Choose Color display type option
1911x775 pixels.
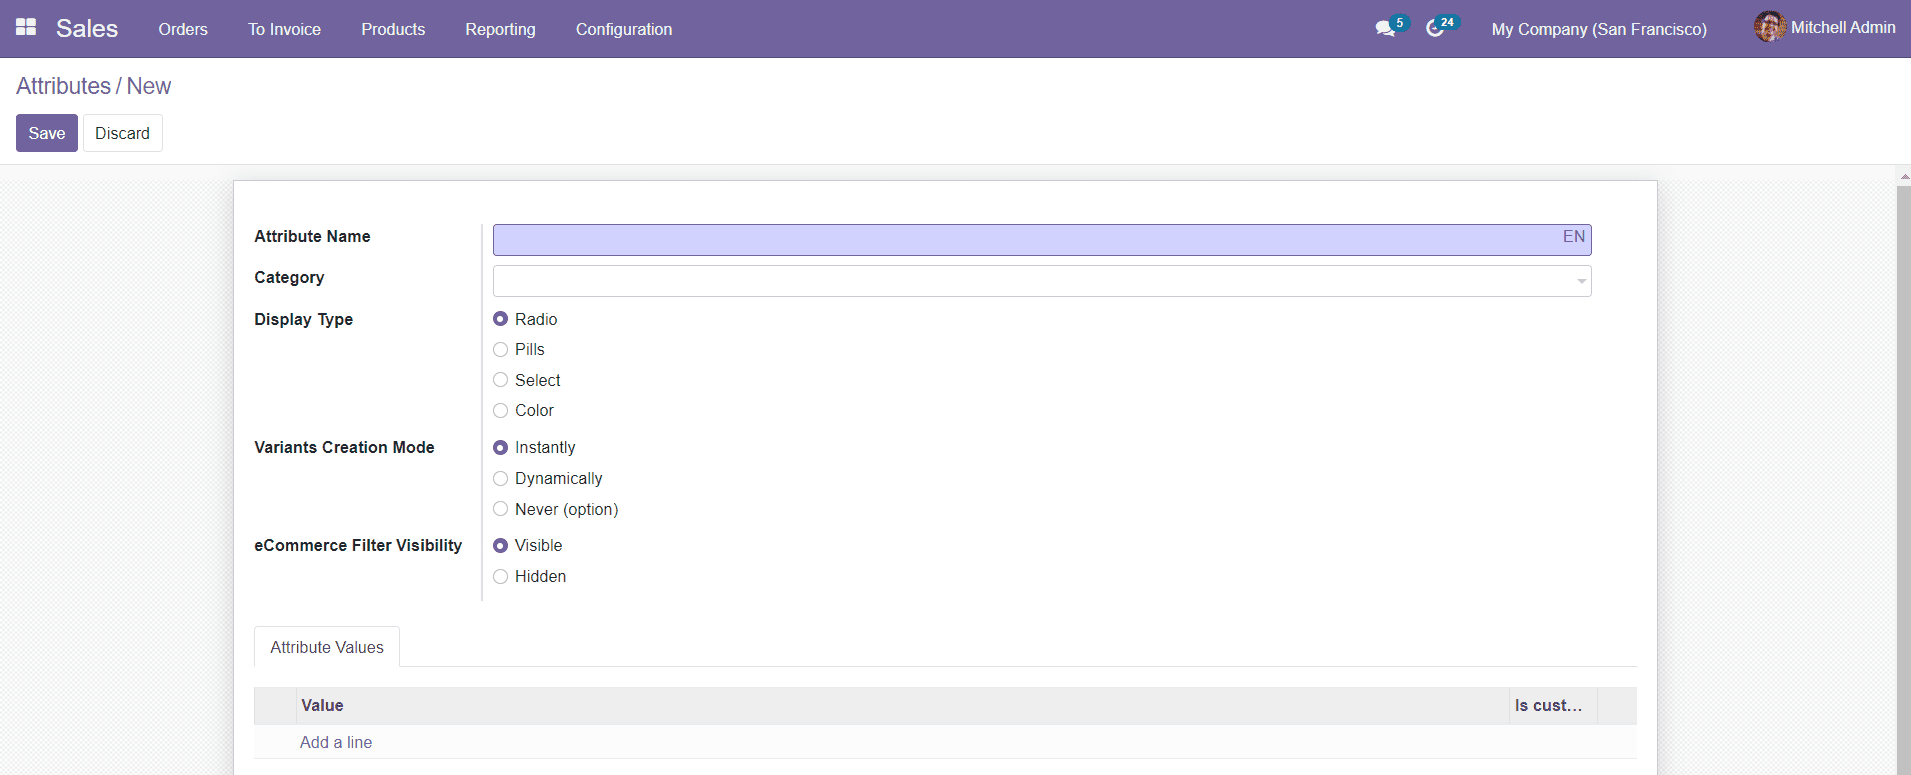[x=501, y=411]
